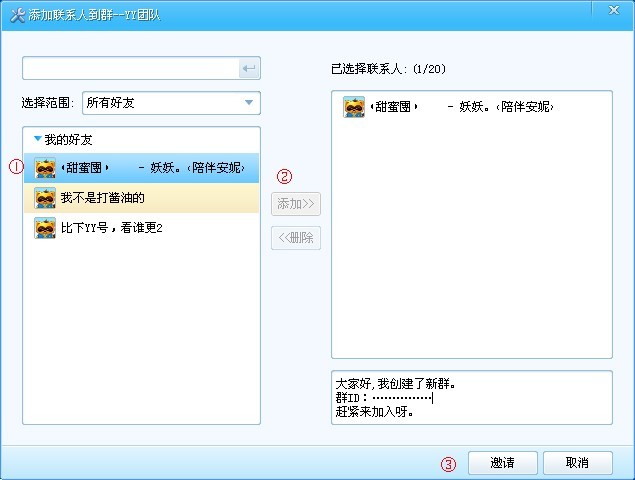Click the 取消 button

(x=577, y=463)
